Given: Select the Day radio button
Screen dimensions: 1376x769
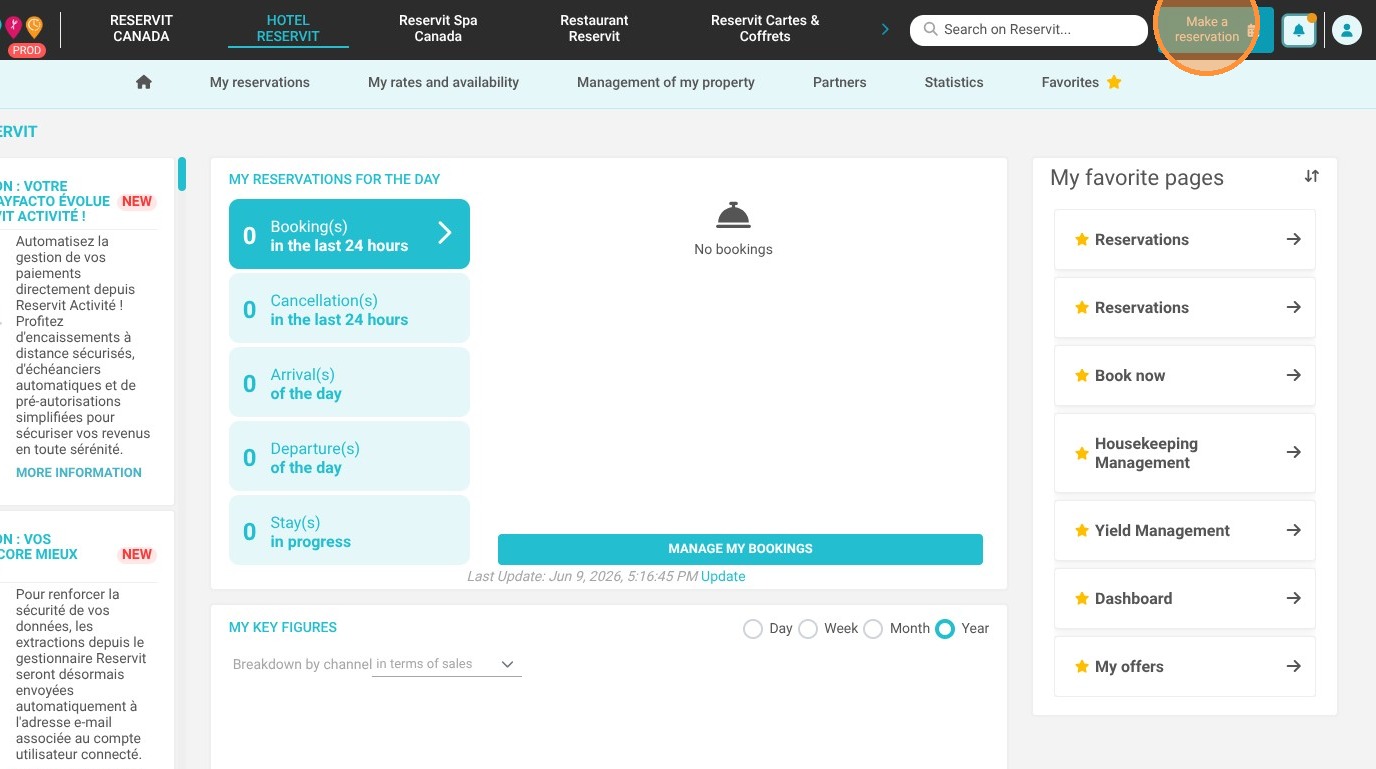Looking at the screenshot, I should (753, 629).
